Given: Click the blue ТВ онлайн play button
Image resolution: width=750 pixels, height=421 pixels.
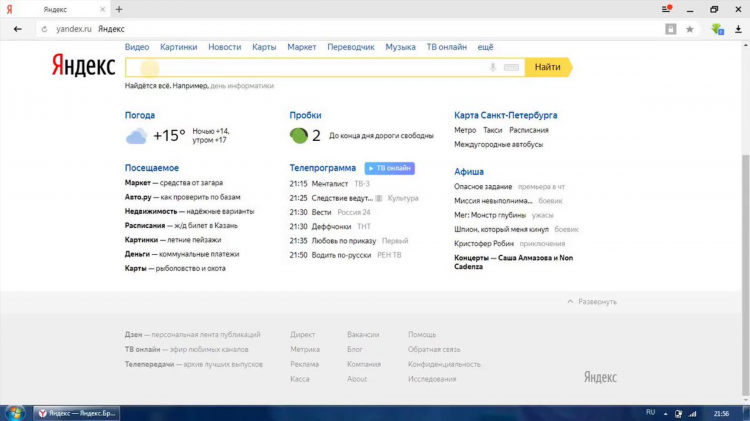Looking at the screenshot, I should point(389,168).
